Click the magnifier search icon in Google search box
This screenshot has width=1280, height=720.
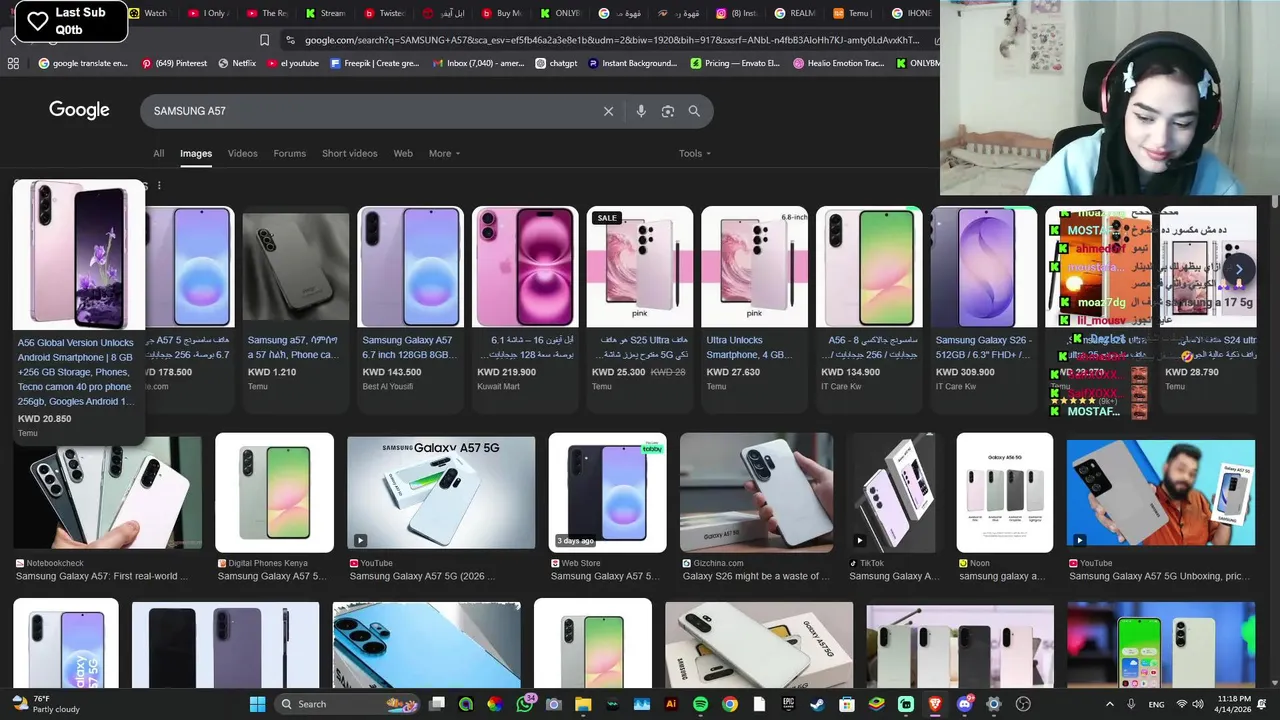694,111
